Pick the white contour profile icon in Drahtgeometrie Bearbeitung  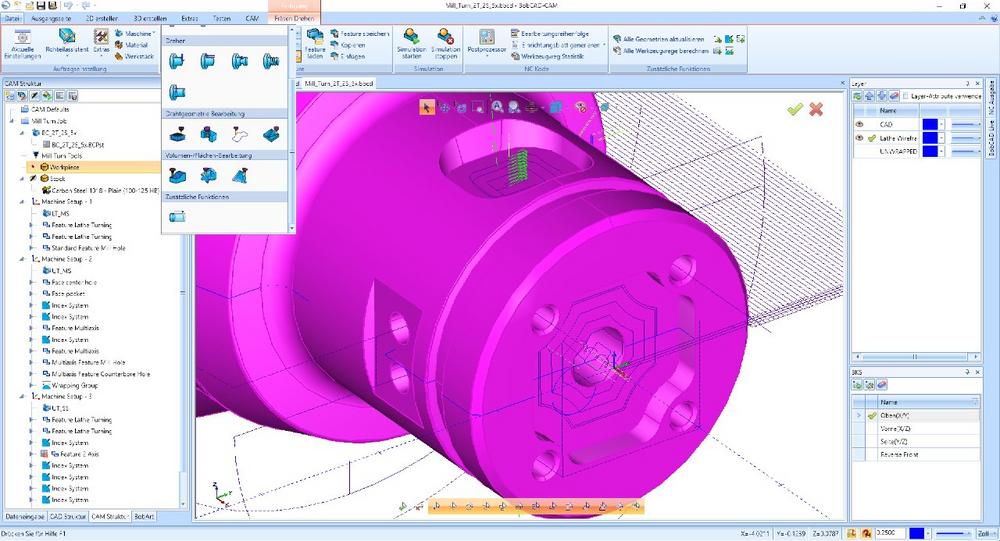(240, 134)
